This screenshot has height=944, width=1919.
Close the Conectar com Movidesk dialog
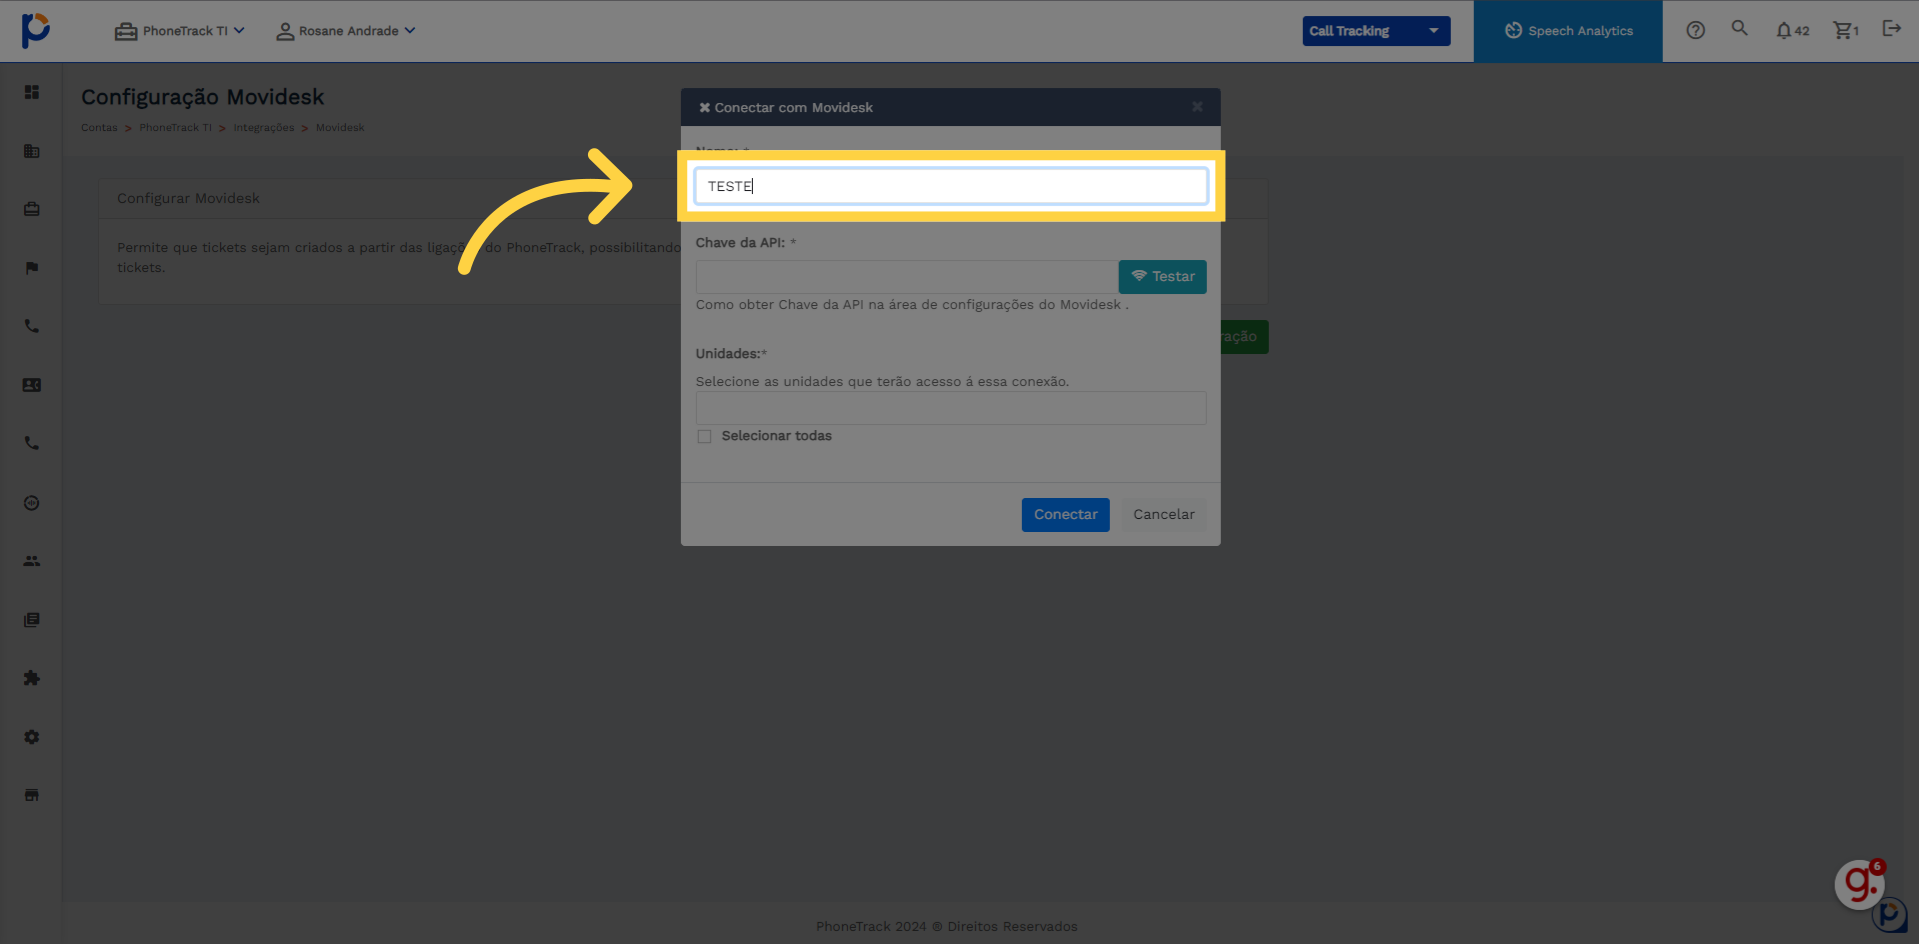pos(1197,106)
